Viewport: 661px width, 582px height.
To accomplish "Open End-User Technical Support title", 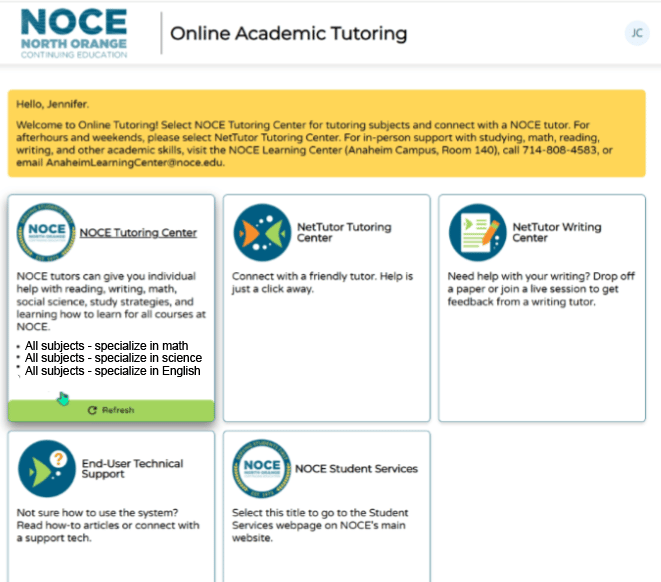I will point(132,469).
